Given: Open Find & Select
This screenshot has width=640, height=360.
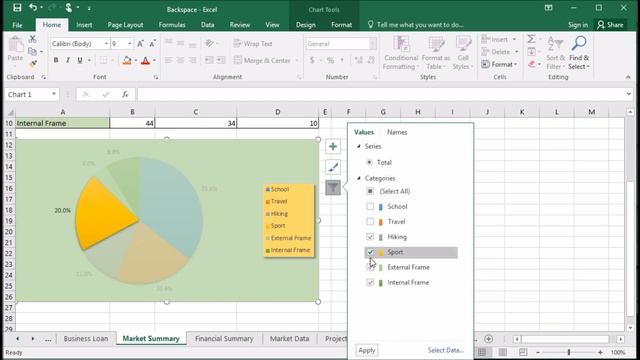Looking at the screenshot, I should click(579, 53).
